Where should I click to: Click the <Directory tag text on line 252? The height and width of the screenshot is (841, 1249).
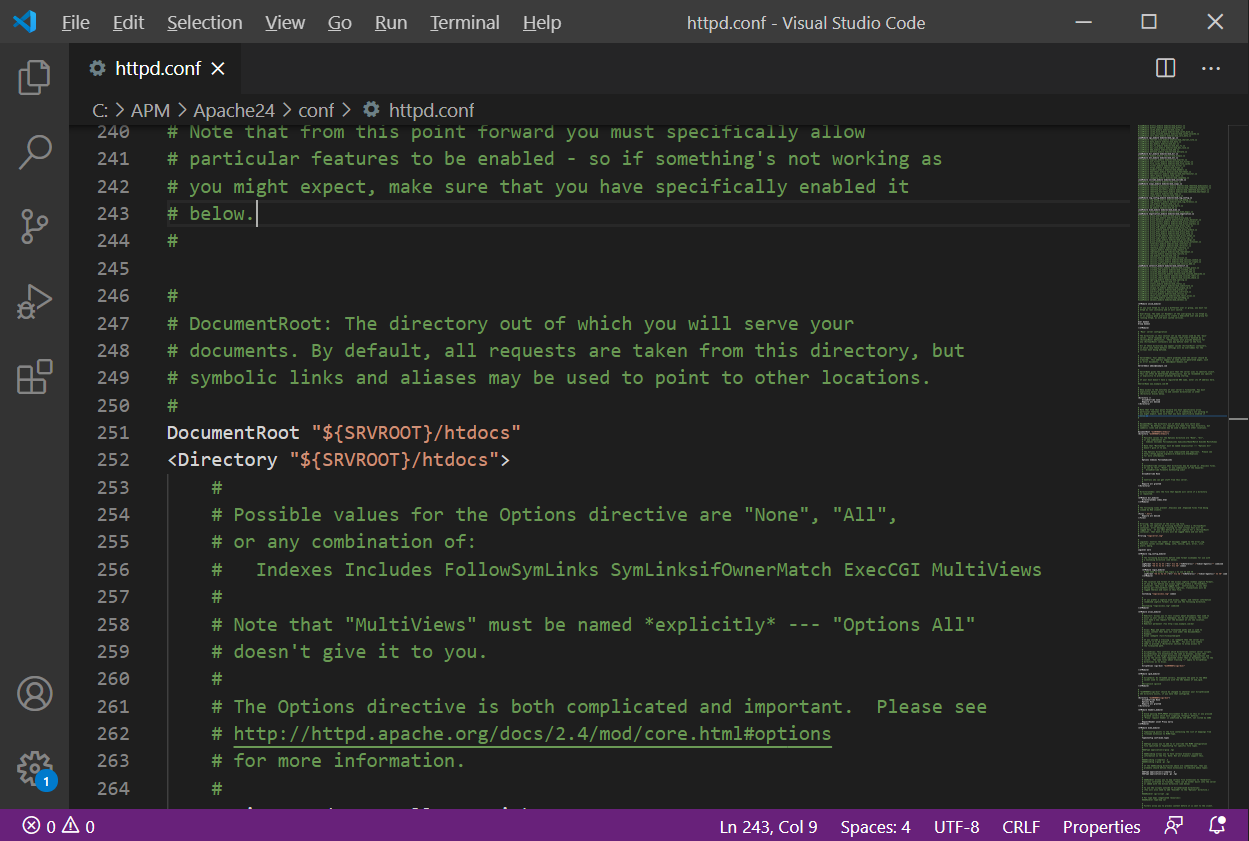tap(222, 459)
